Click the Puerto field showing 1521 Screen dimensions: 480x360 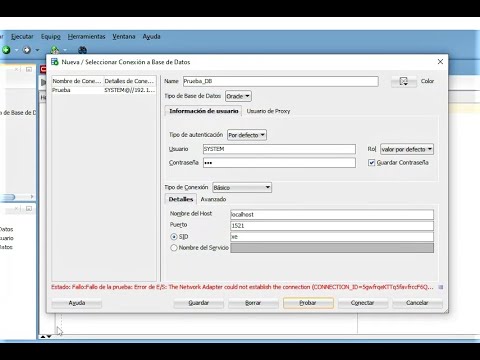pos(332,226)
